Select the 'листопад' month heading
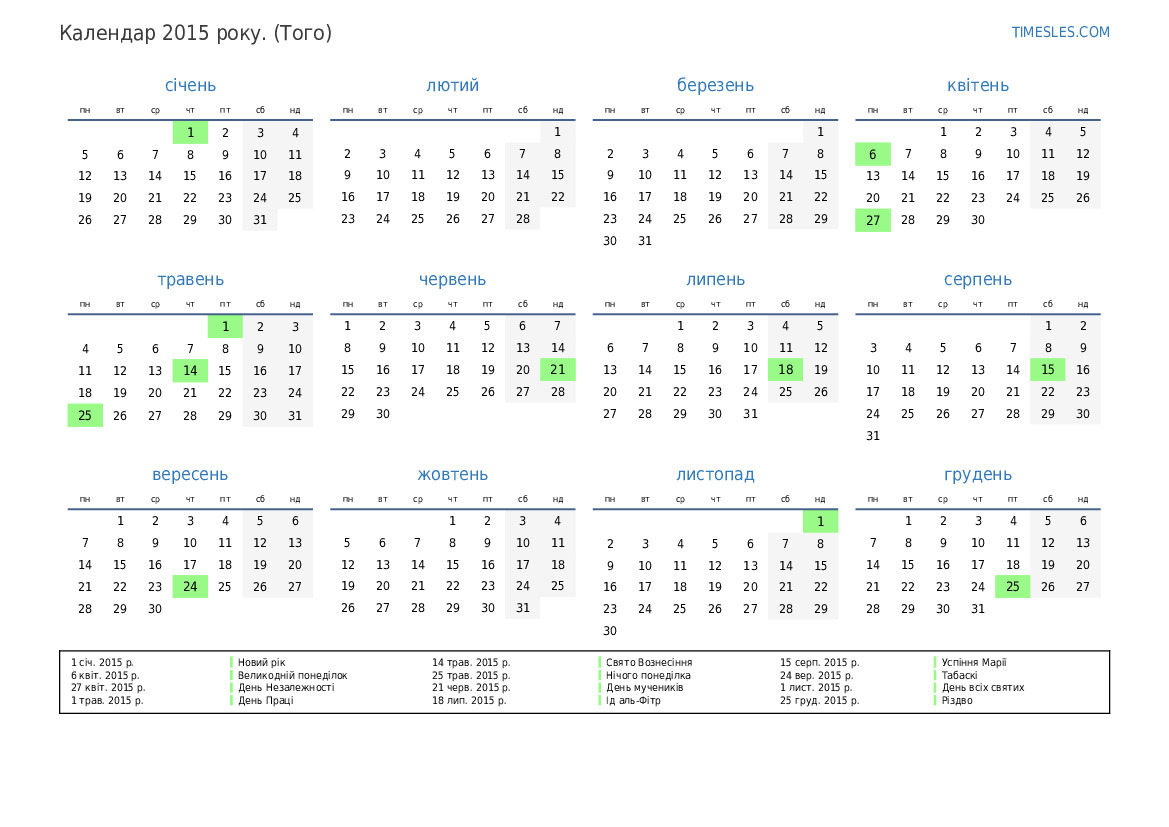 click(x=715, y=474)
